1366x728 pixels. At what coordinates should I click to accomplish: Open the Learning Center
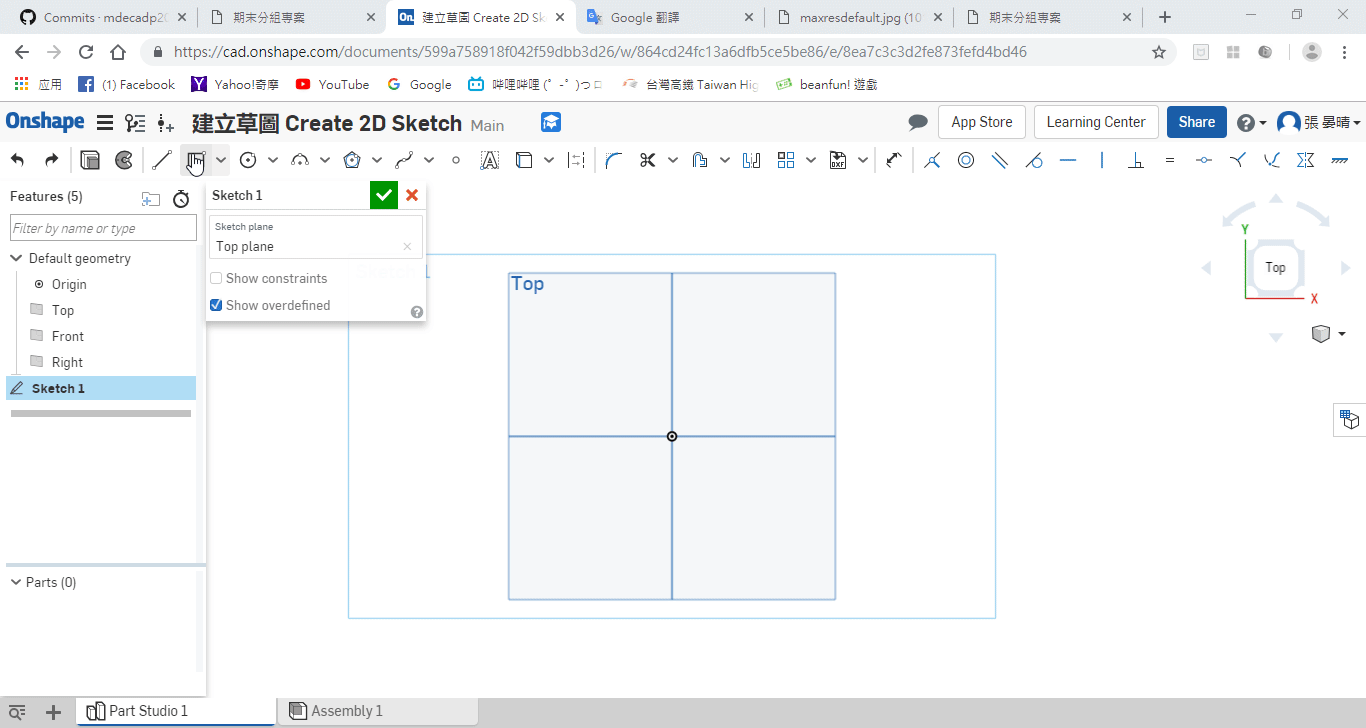coord(1096,122)
